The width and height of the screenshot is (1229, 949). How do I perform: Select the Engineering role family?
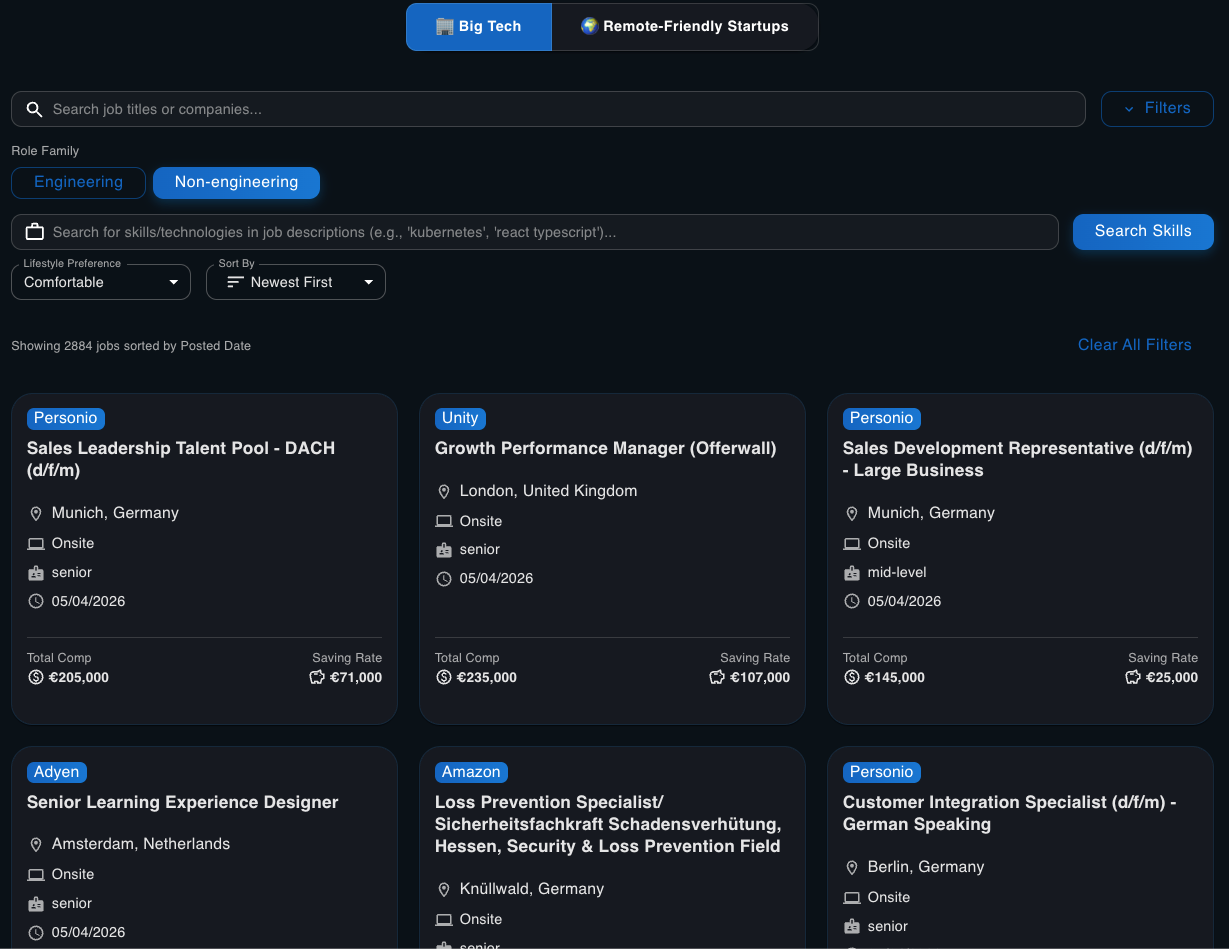tap(78, 182)
